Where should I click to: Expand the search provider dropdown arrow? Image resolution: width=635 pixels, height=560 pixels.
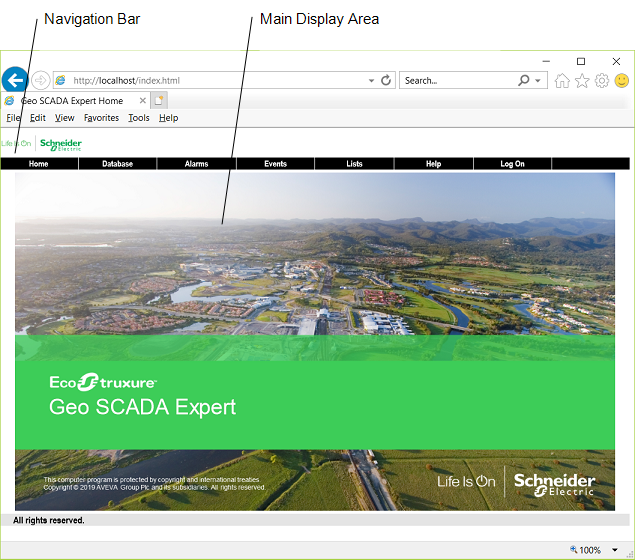(538, 80)
